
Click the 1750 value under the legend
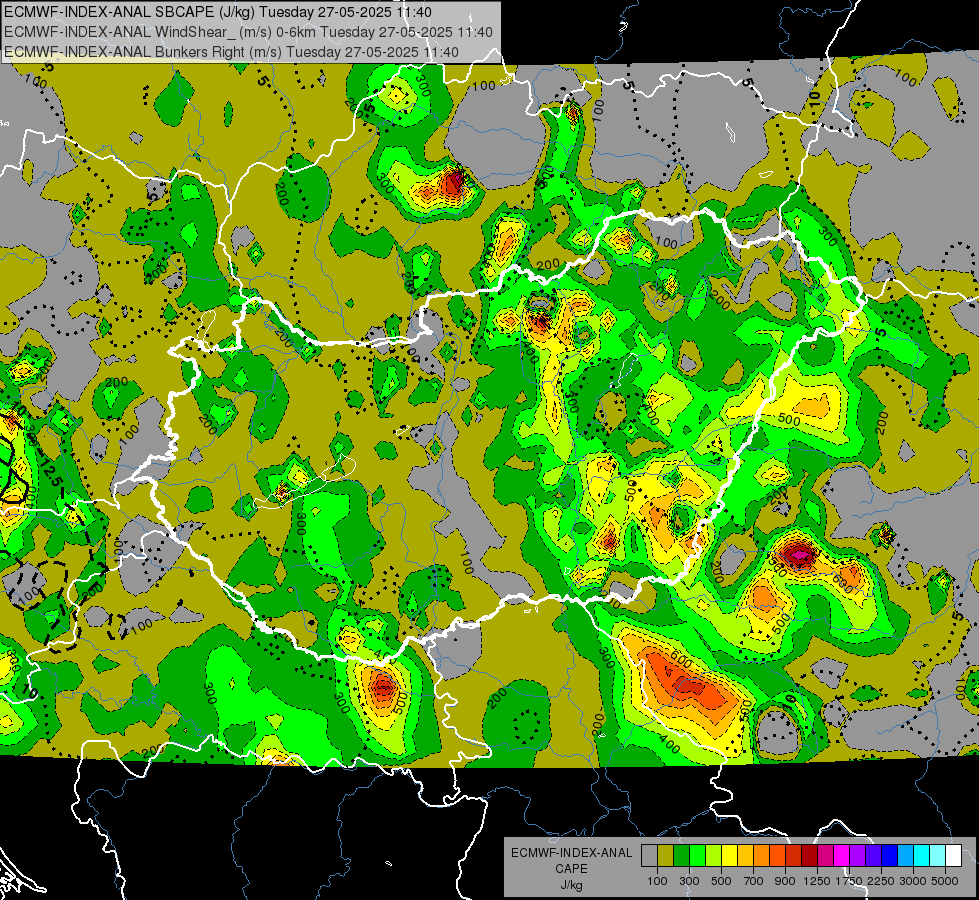pos(850,881)
